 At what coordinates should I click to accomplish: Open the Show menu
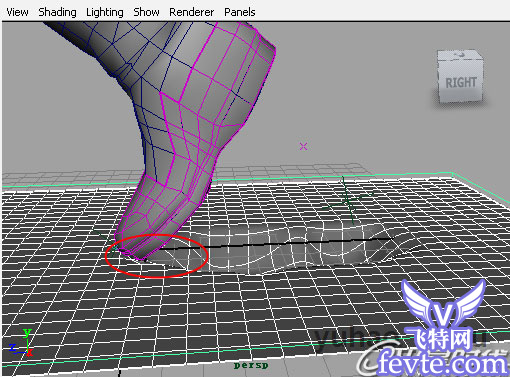146,12
